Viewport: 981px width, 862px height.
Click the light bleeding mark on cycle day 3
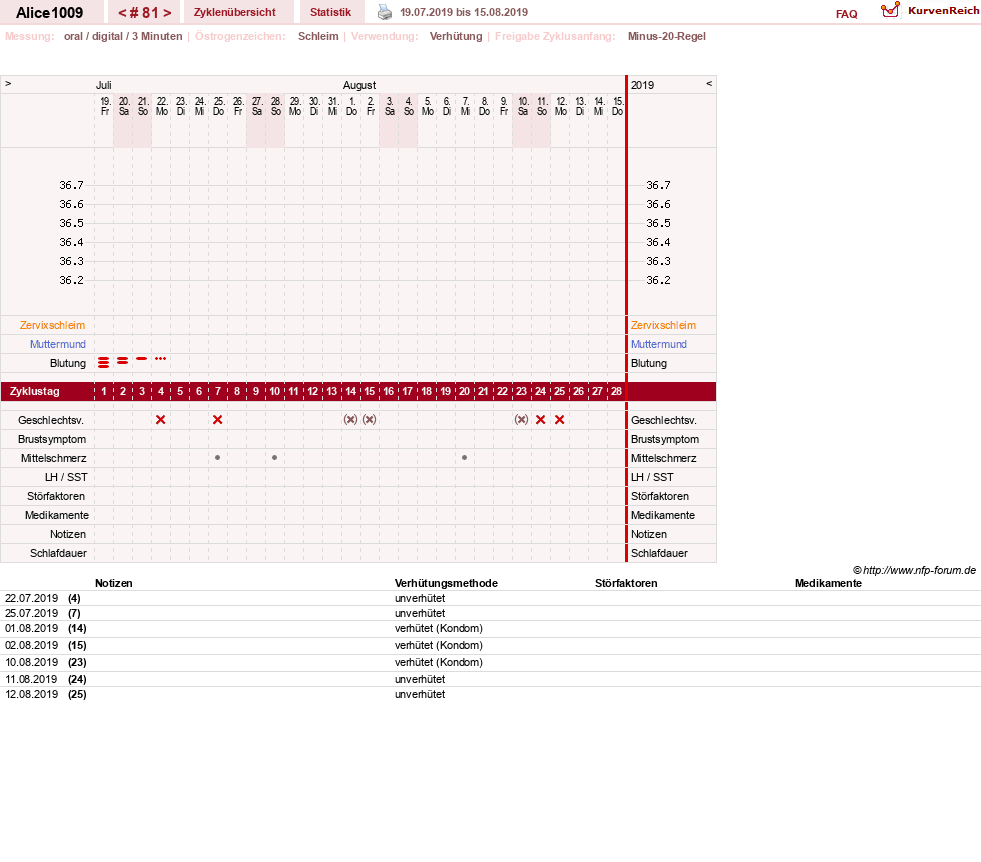click(141, 358)
